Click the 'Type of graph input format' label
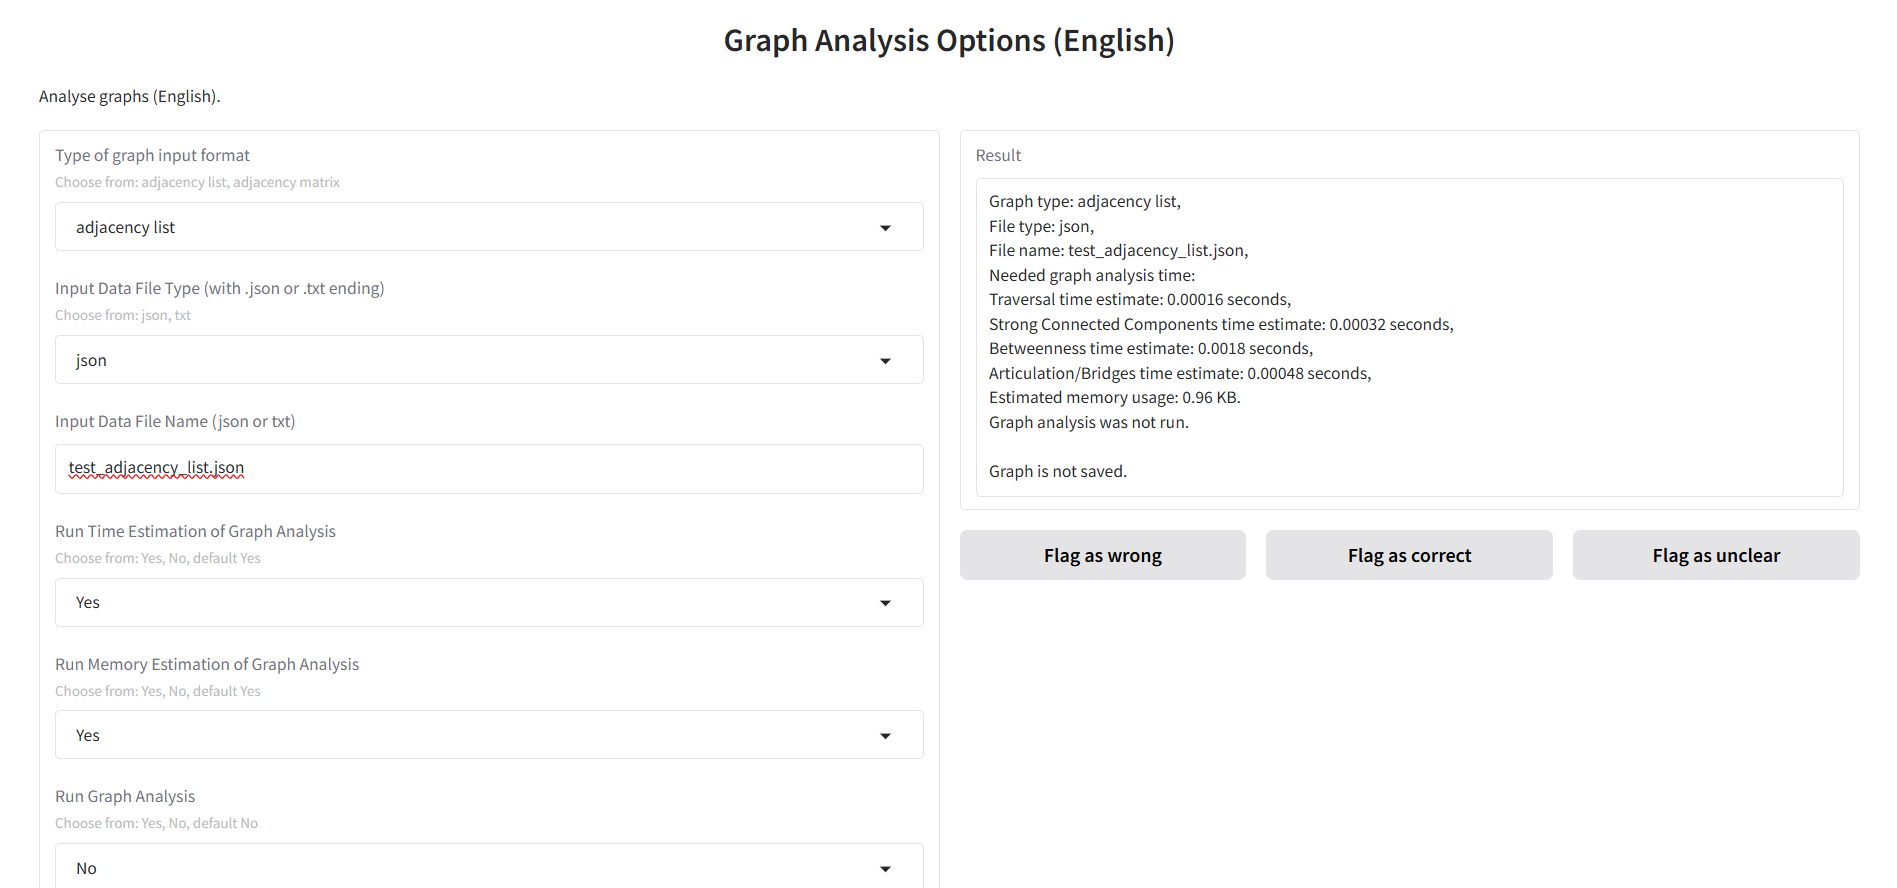The image size is (1897, 888). tap(152, 155)
